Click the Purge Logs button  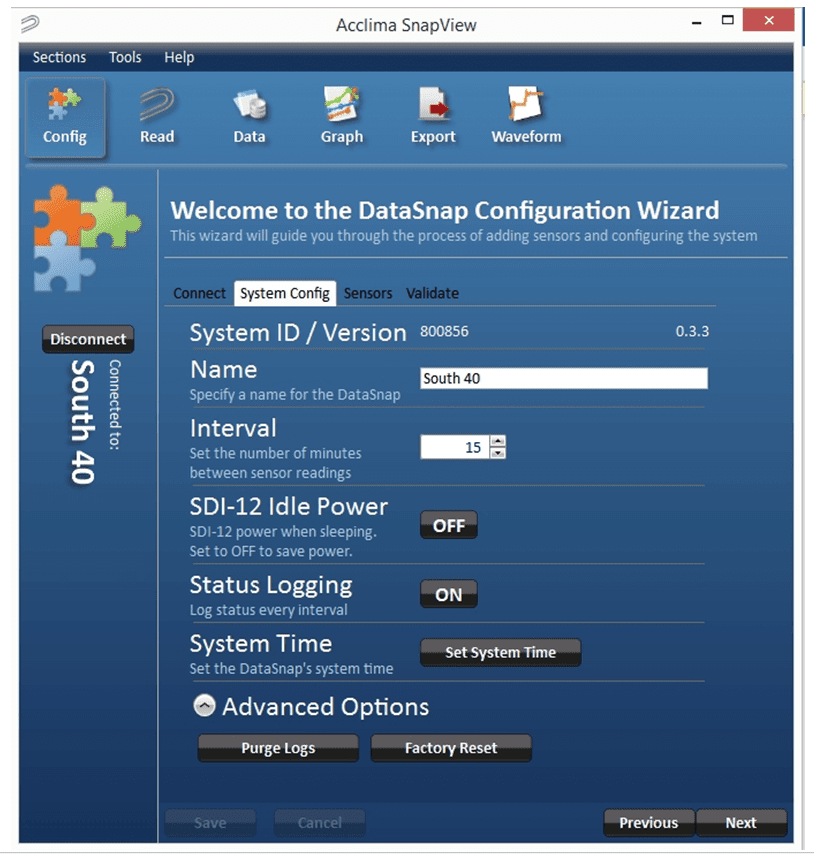coord(277,747)
